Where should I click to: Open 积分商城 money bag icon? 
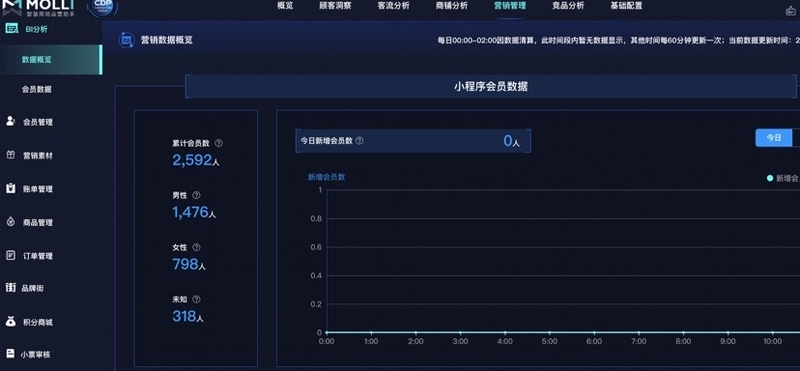pyautogui.click(x=10, y=321)
